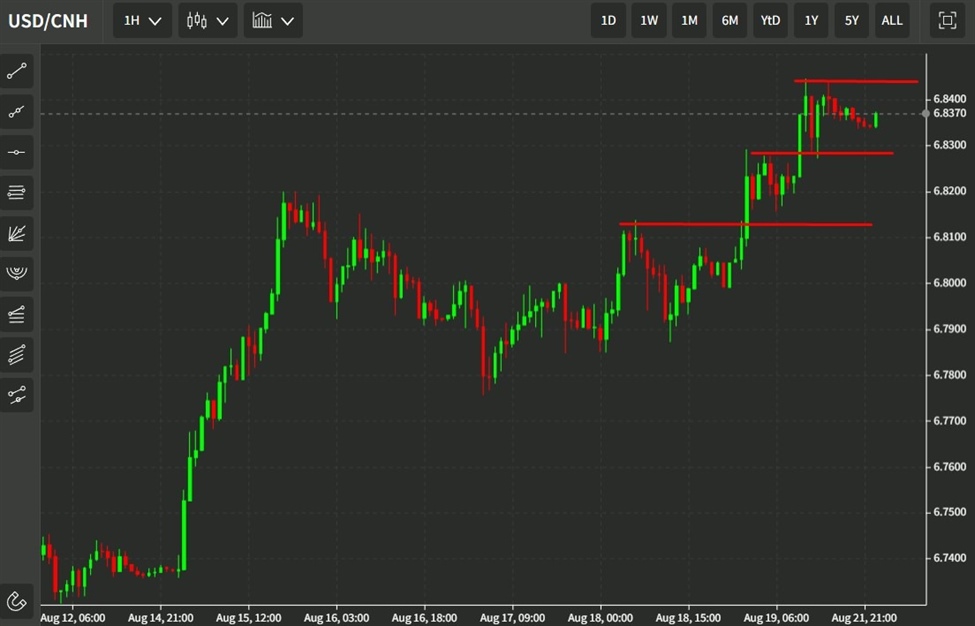Open the pitchfork drawing tool

point(17,313)
